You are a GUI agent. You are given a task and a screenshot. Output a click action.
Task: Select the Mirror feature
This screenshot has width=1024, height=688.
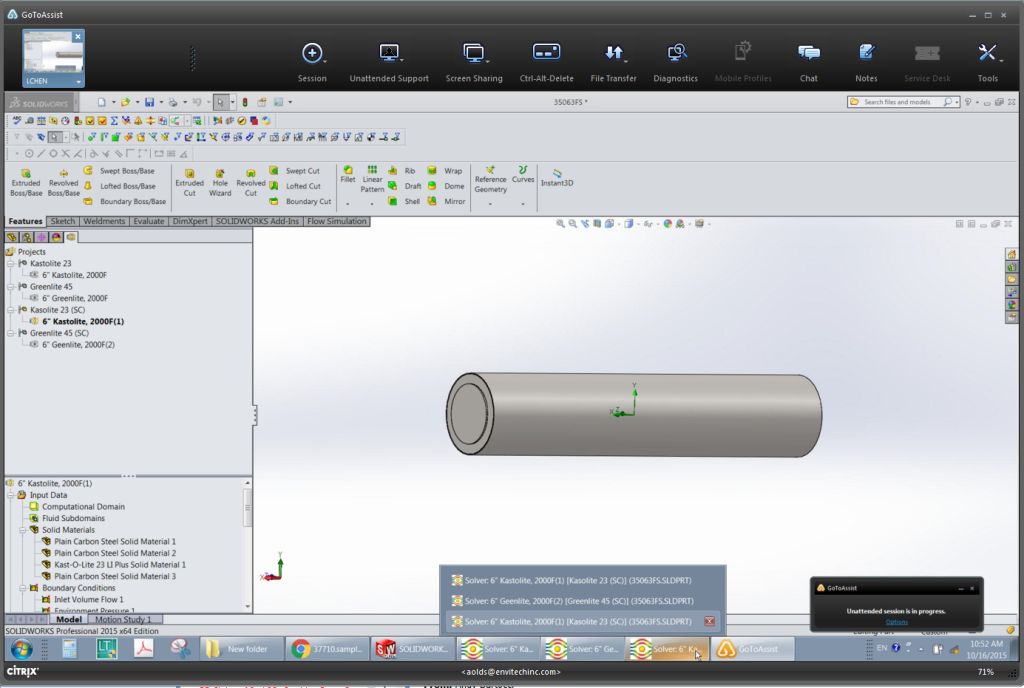click(x=446, y=202)
